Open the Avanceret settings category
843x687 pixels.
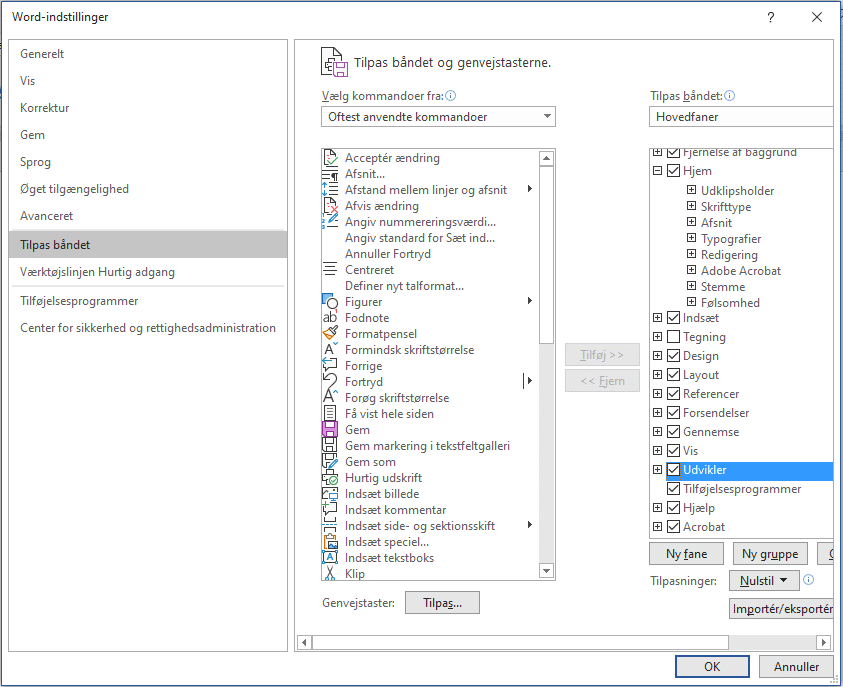47,216
